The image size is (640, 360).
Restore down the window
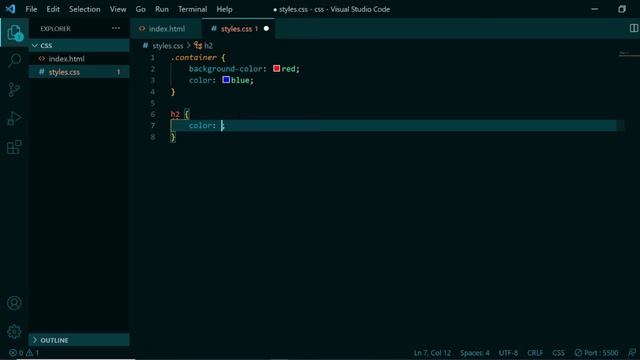pos(621,9)
